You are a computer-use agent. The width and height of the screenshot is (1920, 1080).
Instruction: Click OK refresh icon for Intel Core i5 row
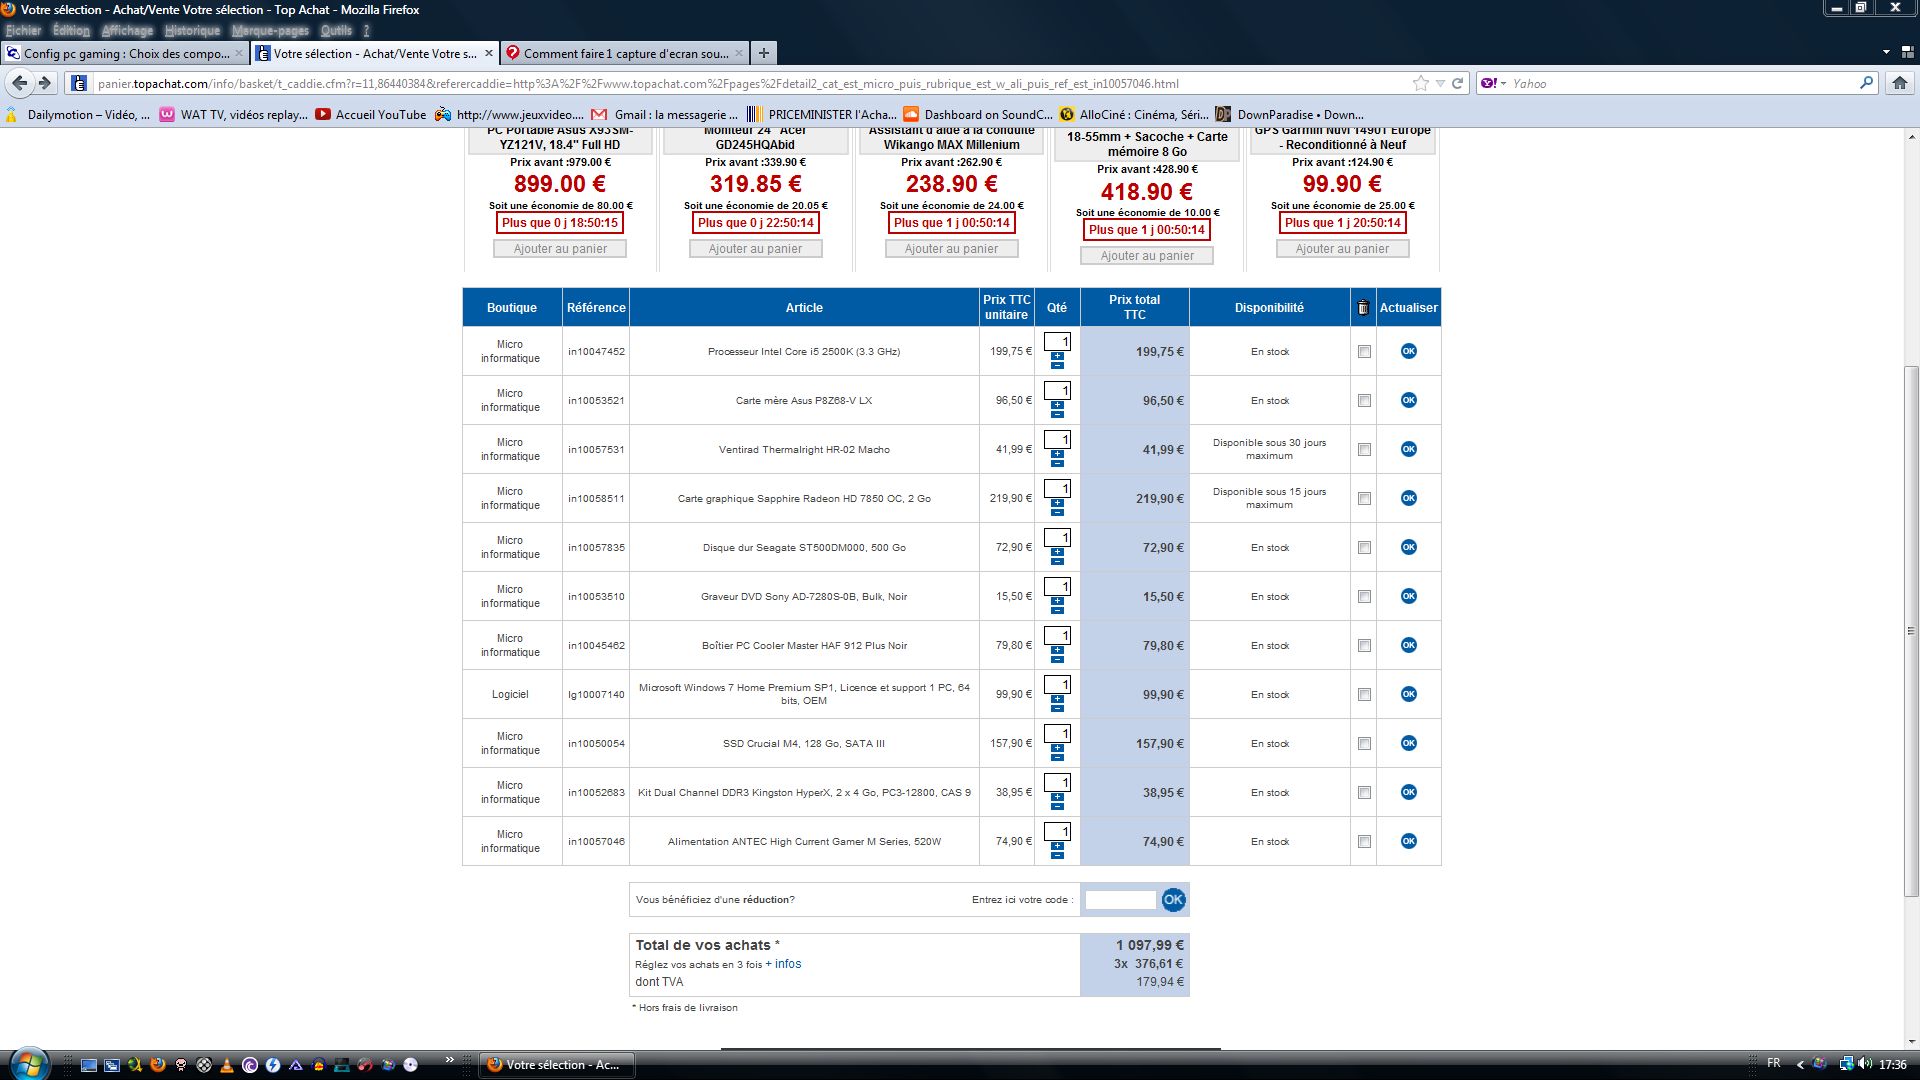click(1408, 351)
